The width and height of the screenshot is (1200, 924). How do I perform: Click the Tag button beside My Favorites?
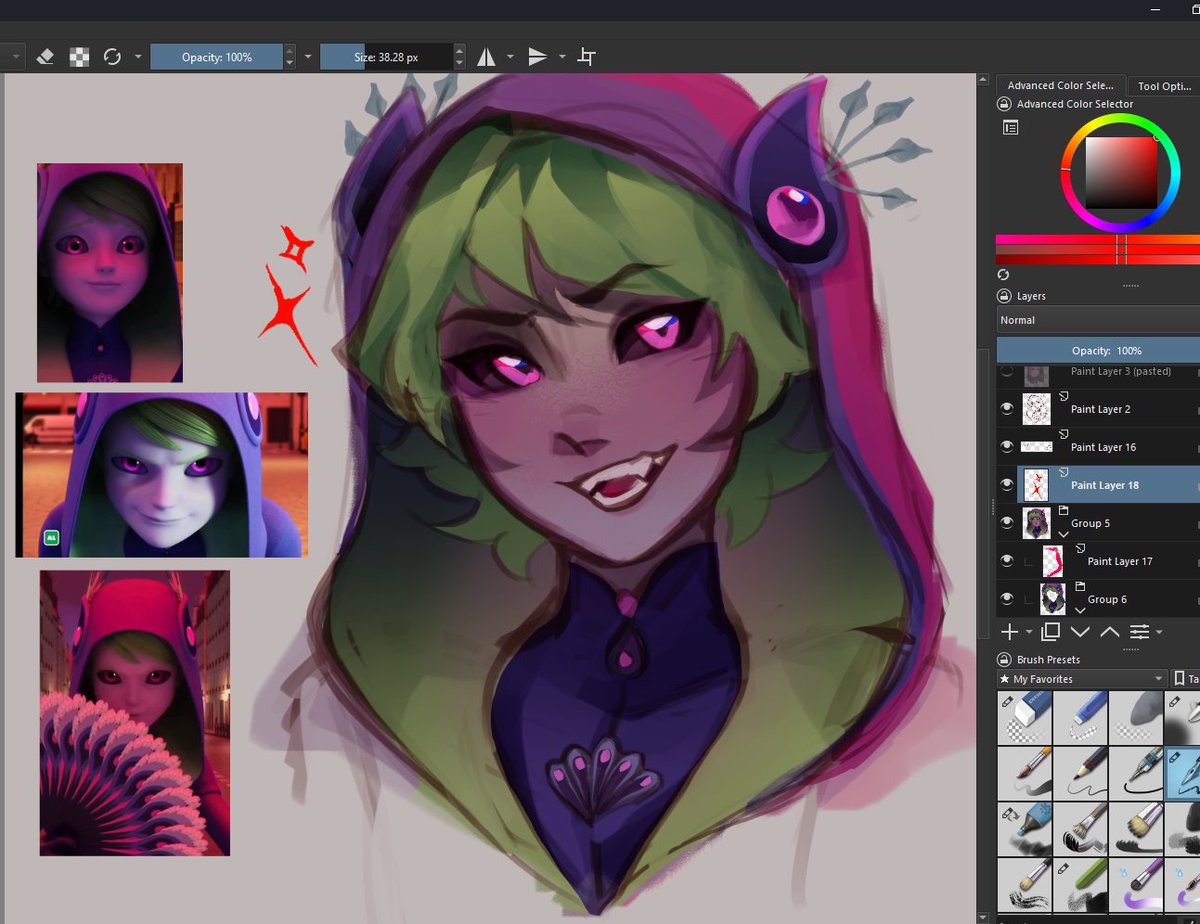(1186, 679)
